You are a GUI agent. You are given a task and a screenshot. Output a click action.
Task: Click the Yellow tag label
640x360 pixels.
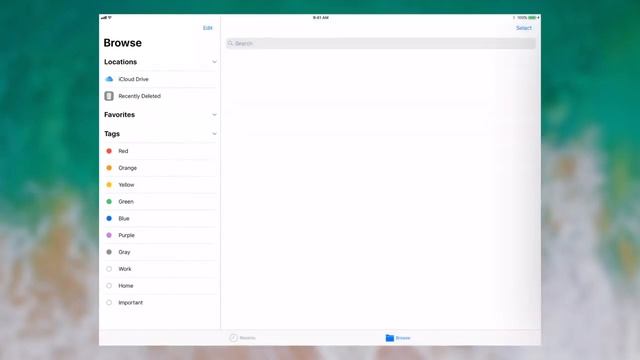pos(127,184)
